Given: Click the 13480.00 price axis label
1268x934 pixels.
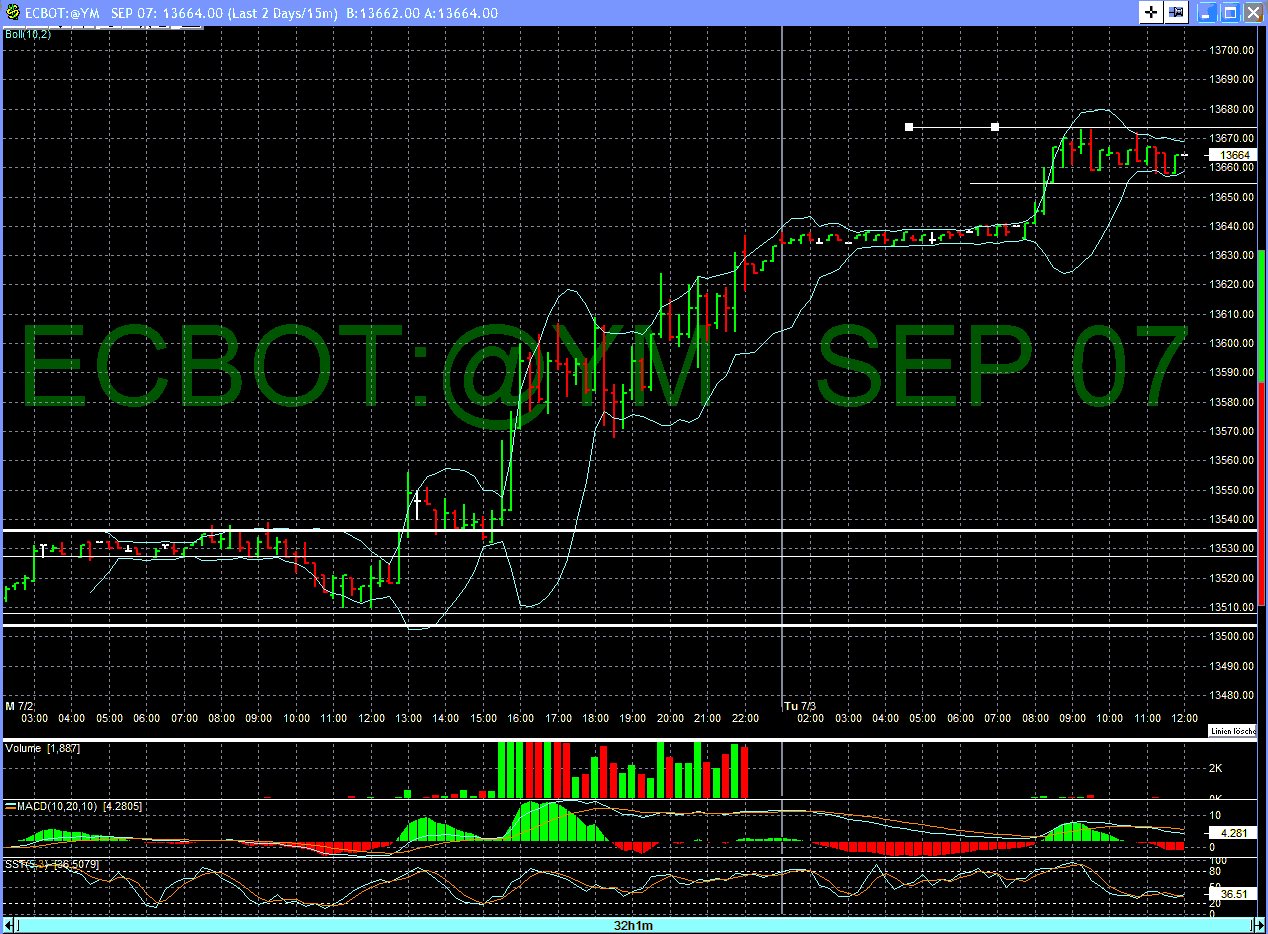Looking at the screenshot, I should pos(1234,695).
